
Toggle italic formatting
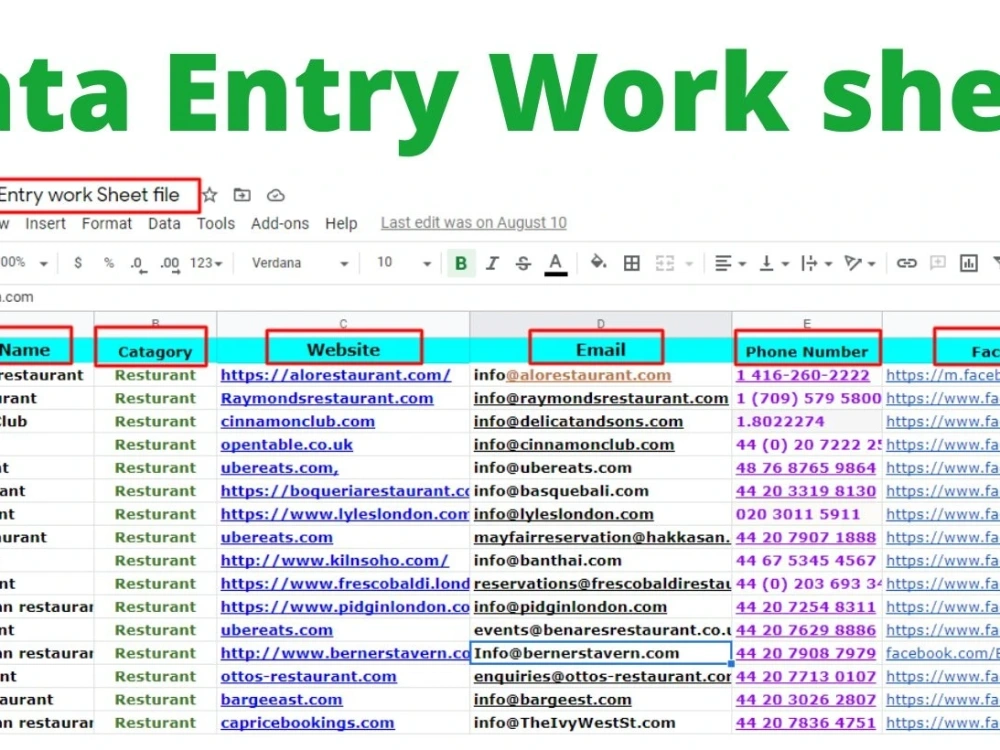click(491, 262)
